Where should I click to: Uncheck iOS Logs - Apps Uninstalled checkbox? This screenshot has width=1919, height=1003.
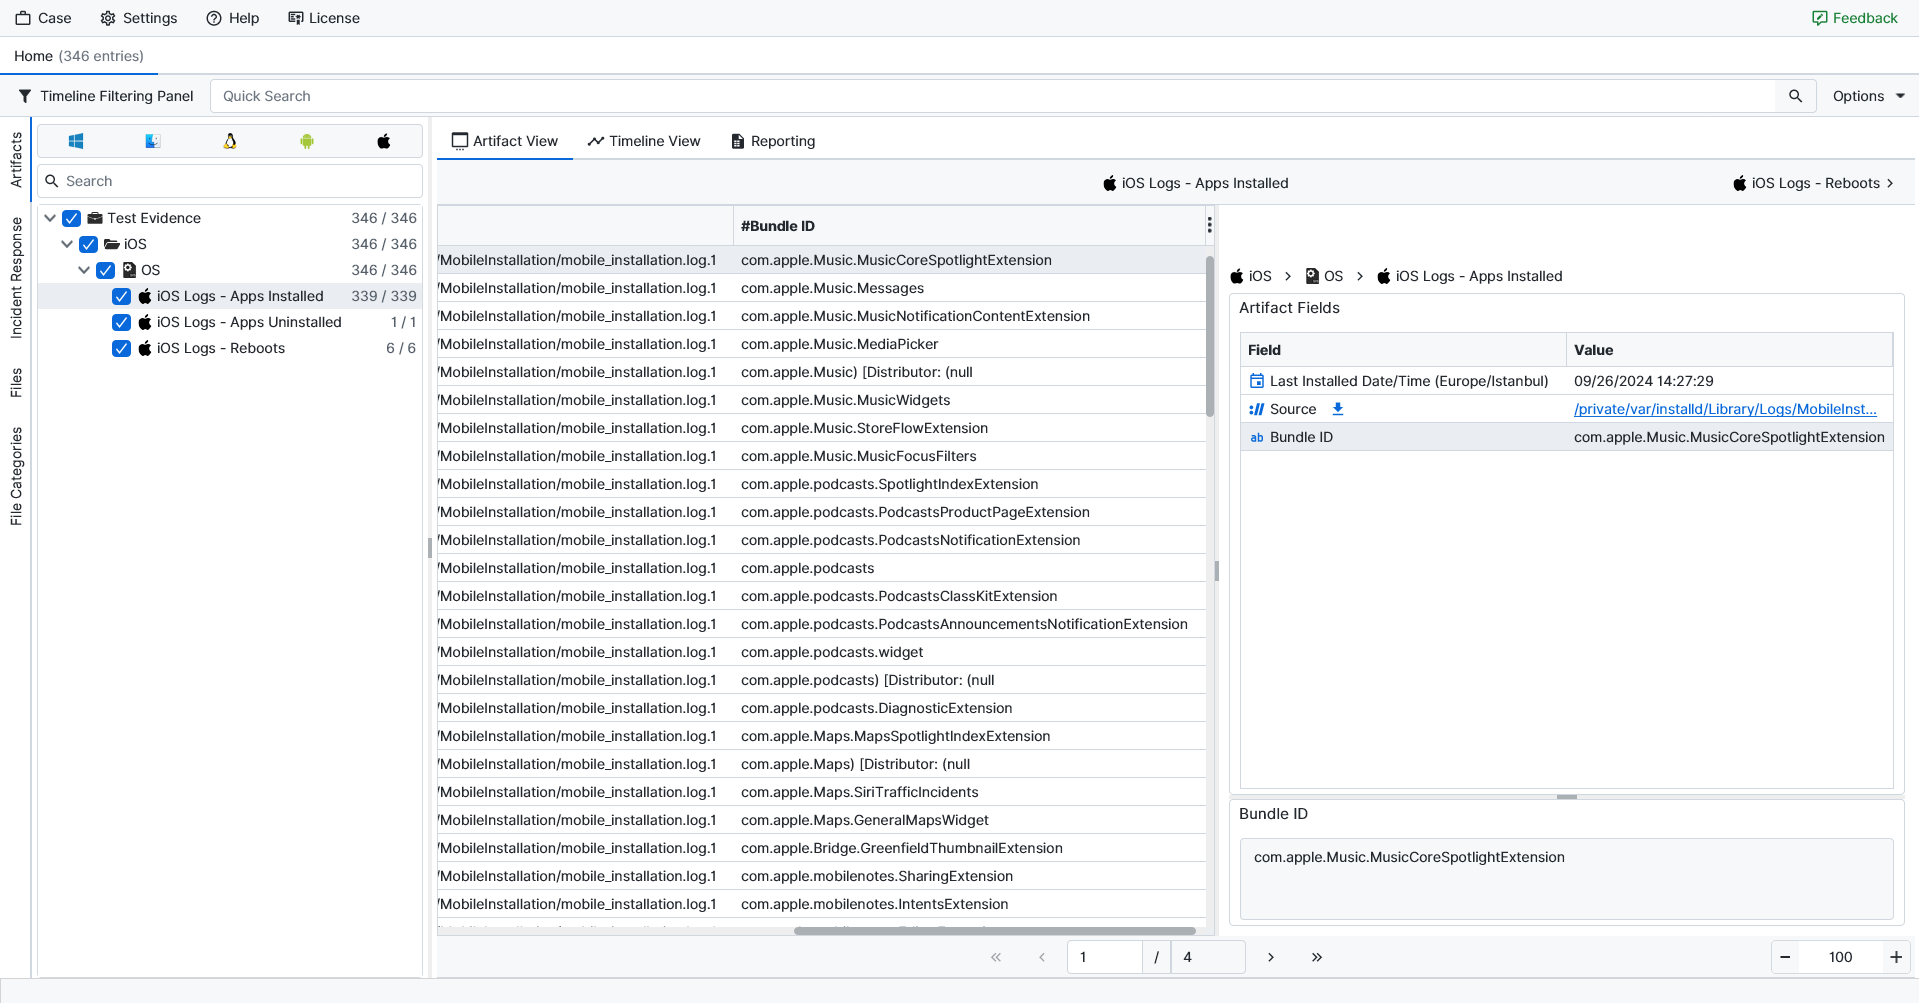(121, 322)
